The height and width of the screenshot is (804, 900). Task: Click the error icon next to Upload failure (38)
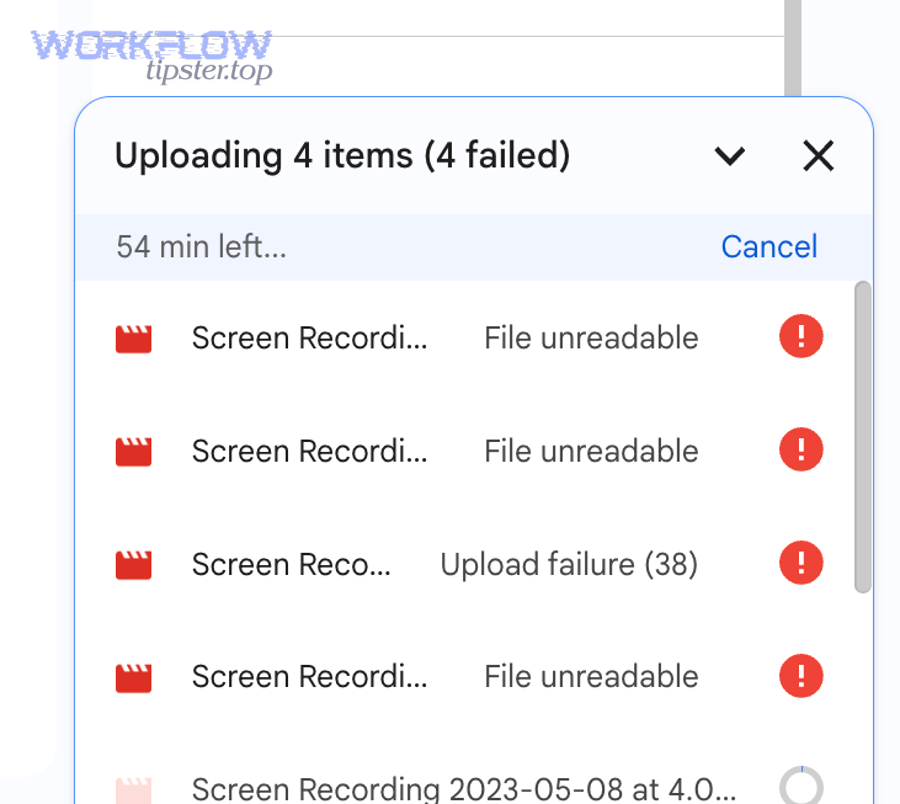(x=800, y=563)
